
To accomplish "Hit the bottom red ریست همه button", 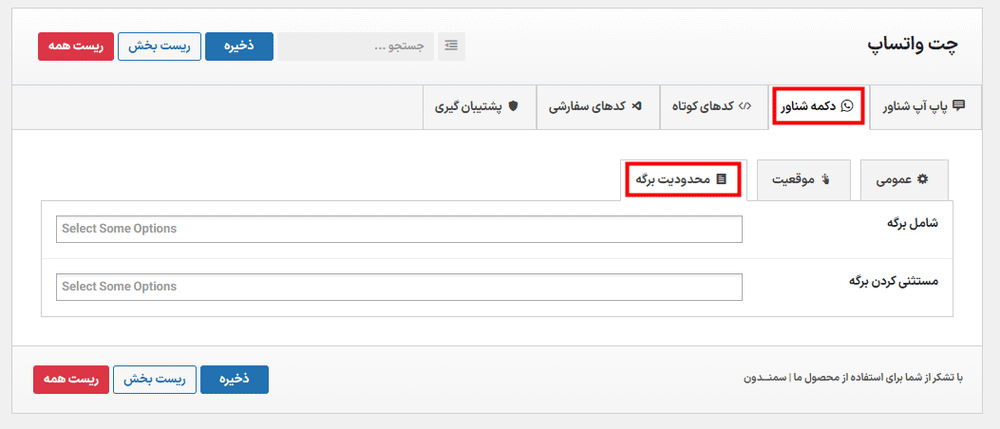I will click(x=69, y=380).
